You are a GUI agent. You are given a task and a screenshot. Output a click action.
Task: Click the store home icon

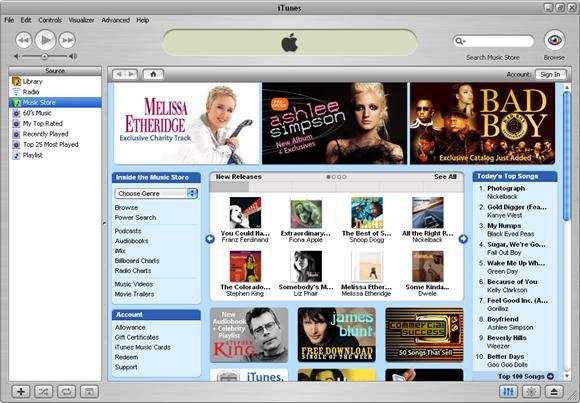tap(153, 74)
